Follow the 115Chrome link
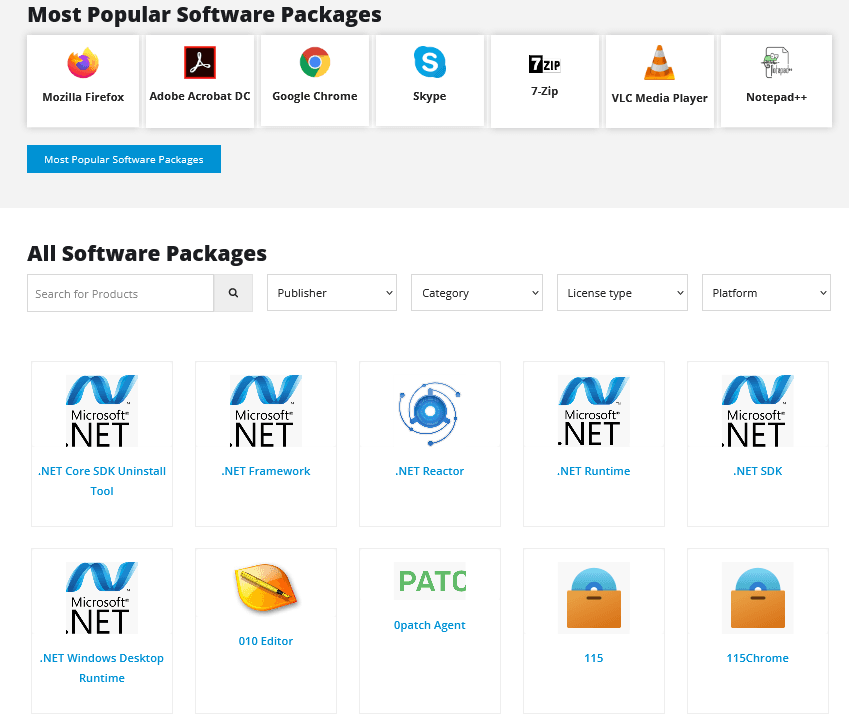This screenshot has height=722, width=849. coord(757,658)
